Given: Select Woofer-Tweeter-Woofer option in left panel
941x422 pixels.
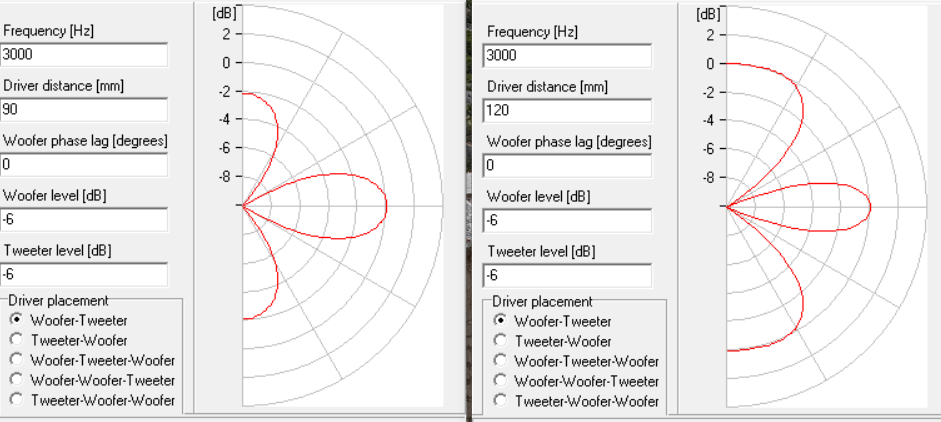Looking at the screenshot, I should tap(16, 360).
